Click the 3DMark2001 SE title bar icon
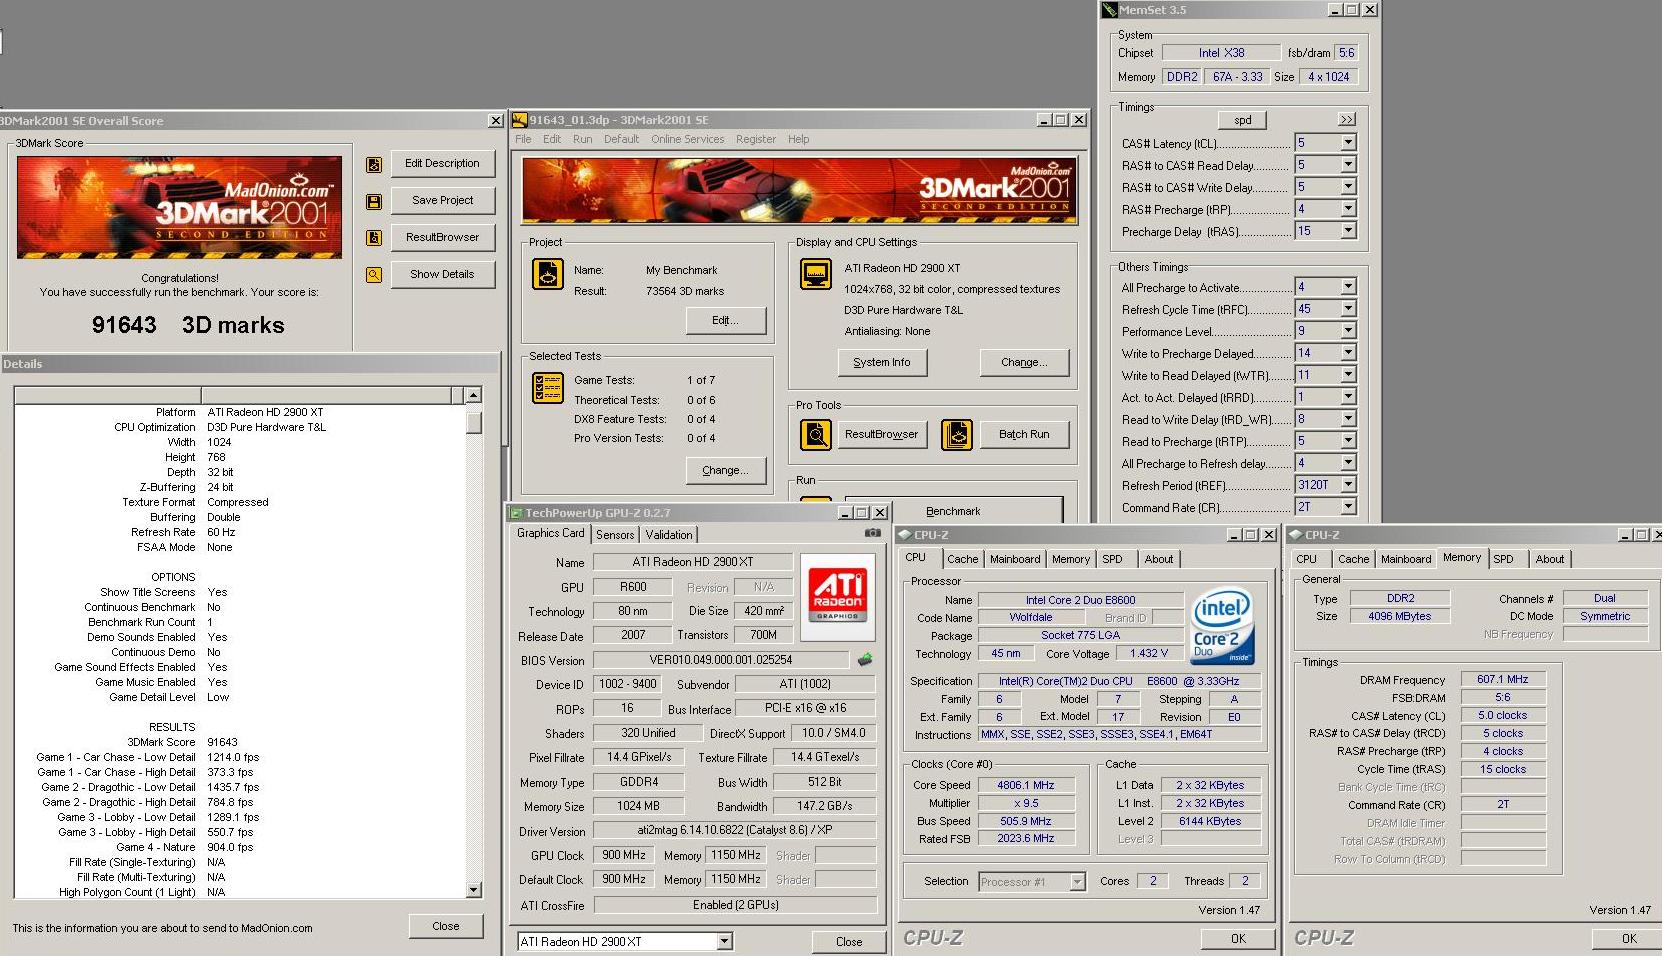Image resolution: width=1662 pixels, height=956 pixels. point(520,120)
